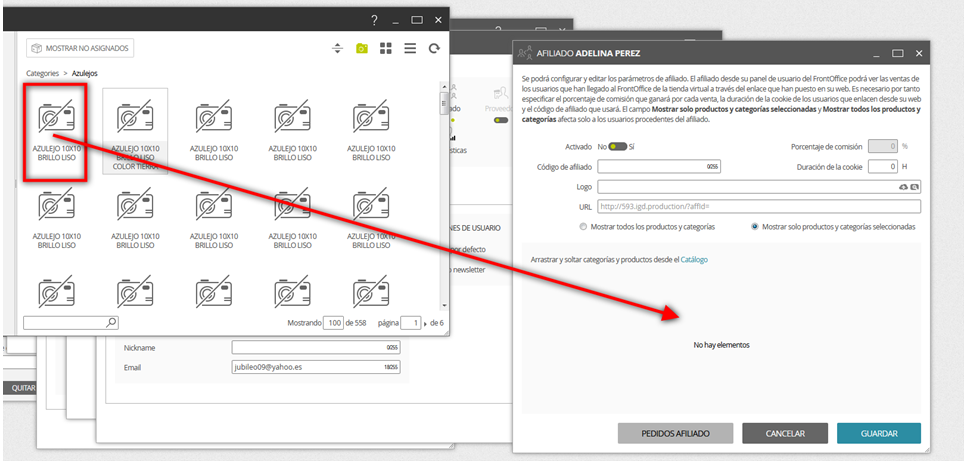Go to next page arrow in pagination

[424, 323]
